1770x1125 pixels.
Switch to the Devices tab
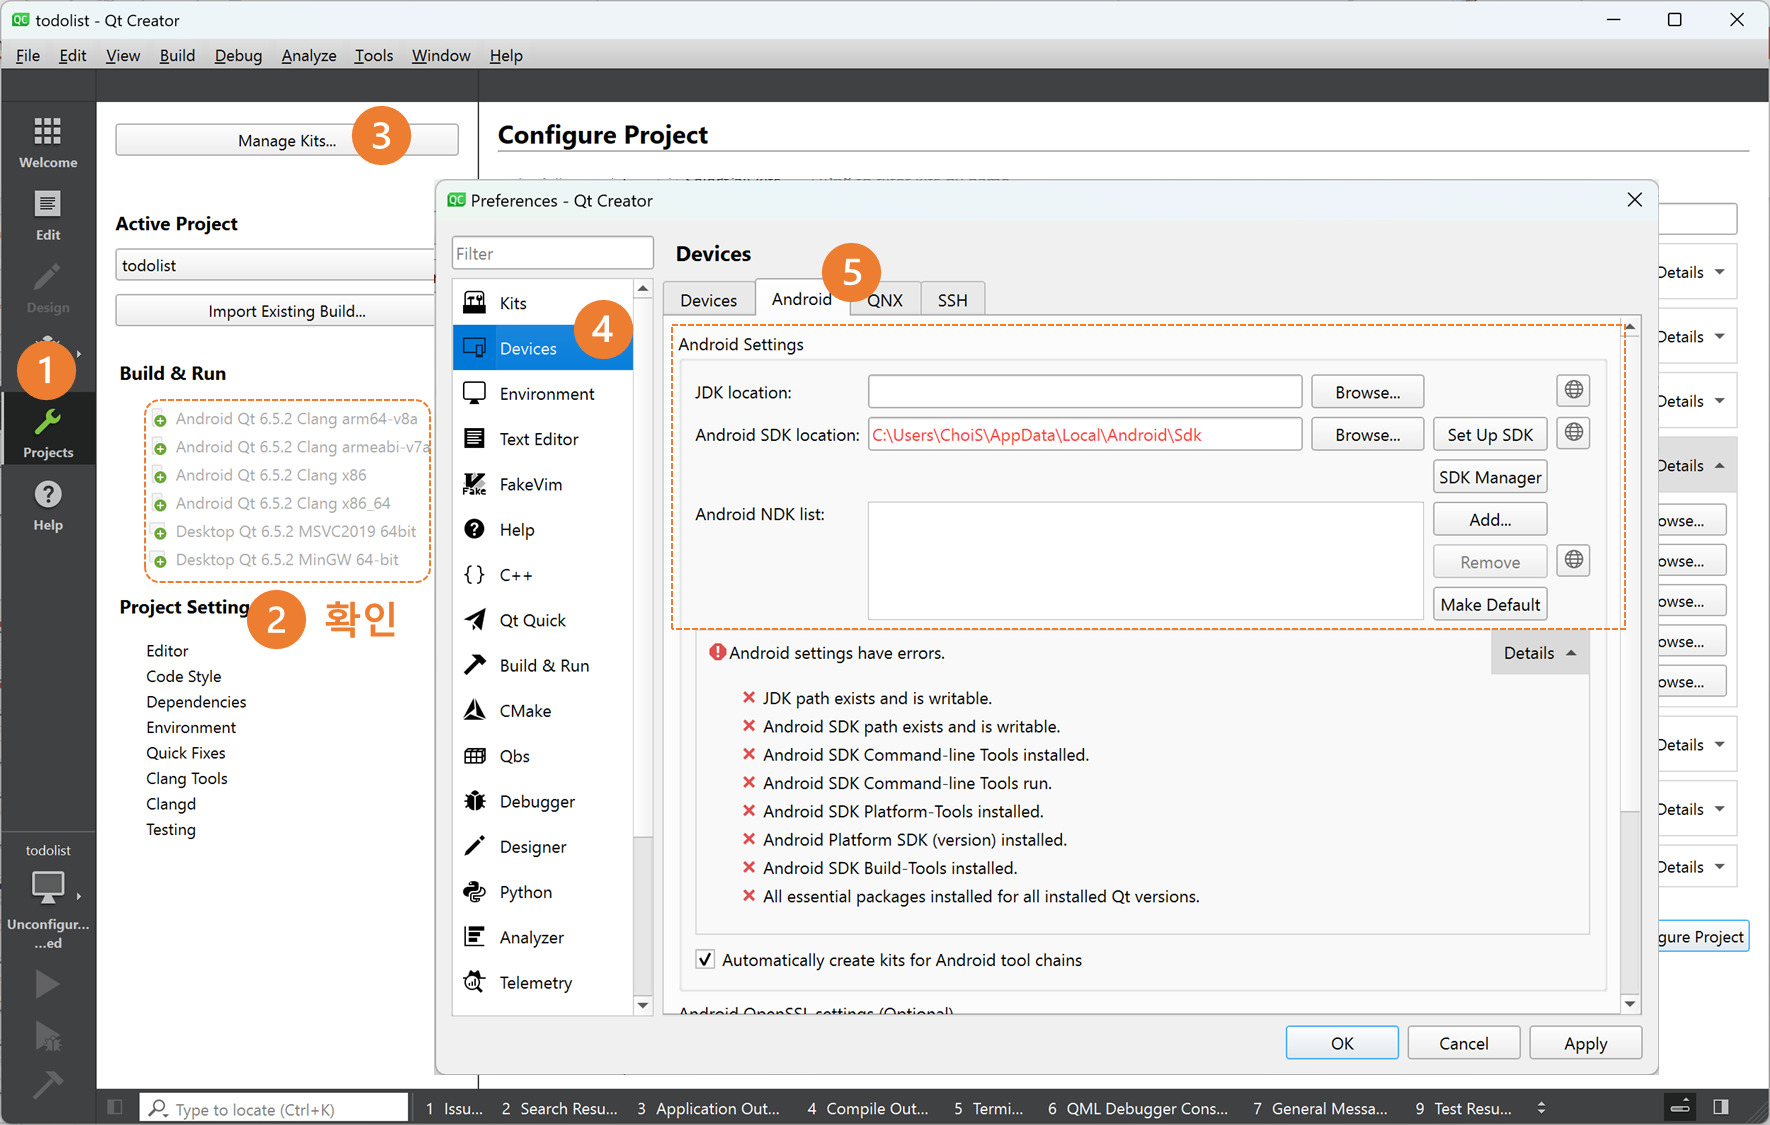coord(708,300)
